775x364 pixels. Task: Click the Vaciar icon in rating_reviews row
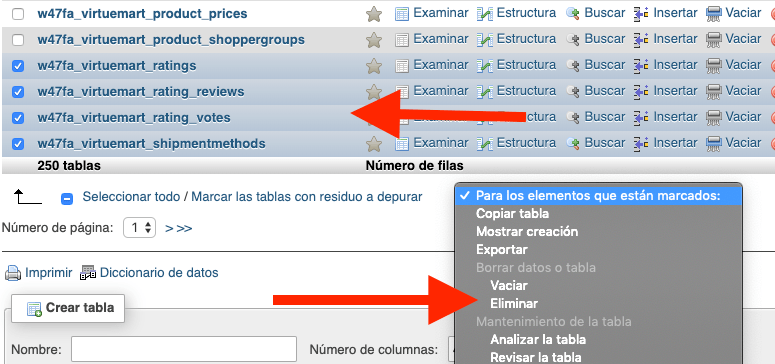714,91
